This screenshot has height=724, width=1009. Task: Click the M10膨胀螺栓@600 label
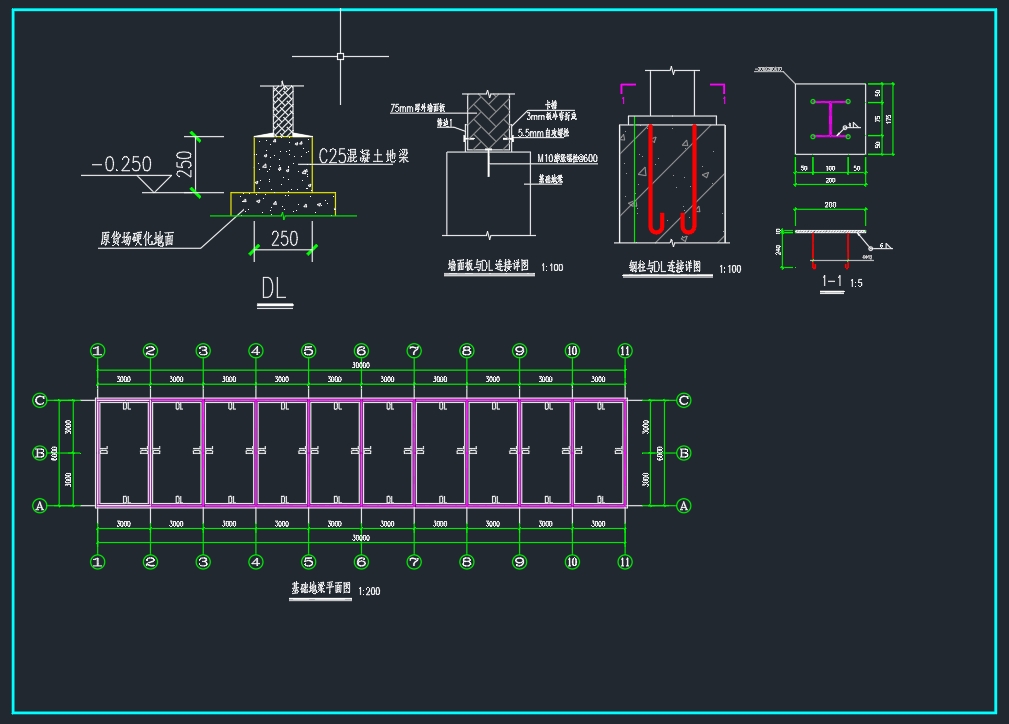[568, 158]
